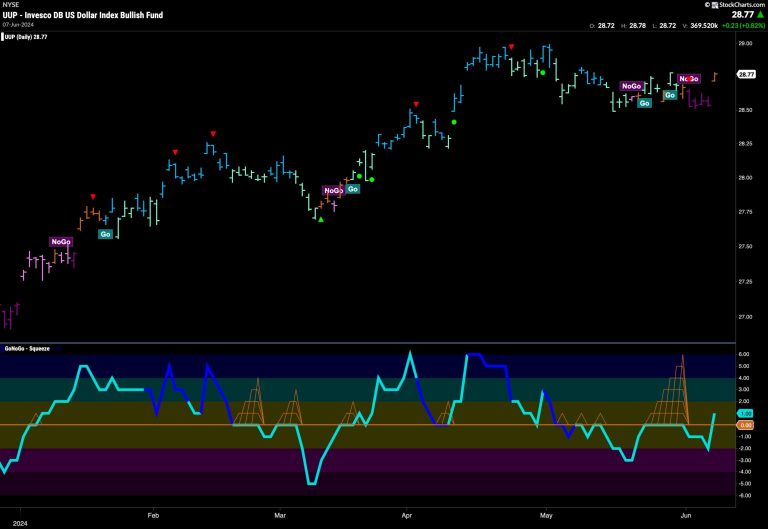Click the green upward triangle marker in March

[x=321, y=220]
